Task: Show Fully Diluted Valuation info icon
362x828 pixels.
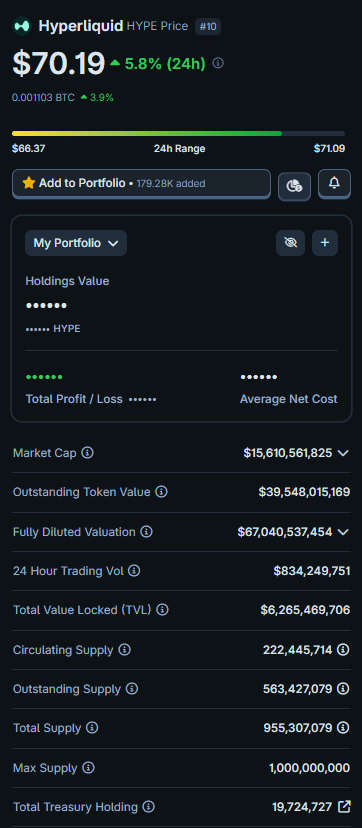Action: click(x=147, y=531)
